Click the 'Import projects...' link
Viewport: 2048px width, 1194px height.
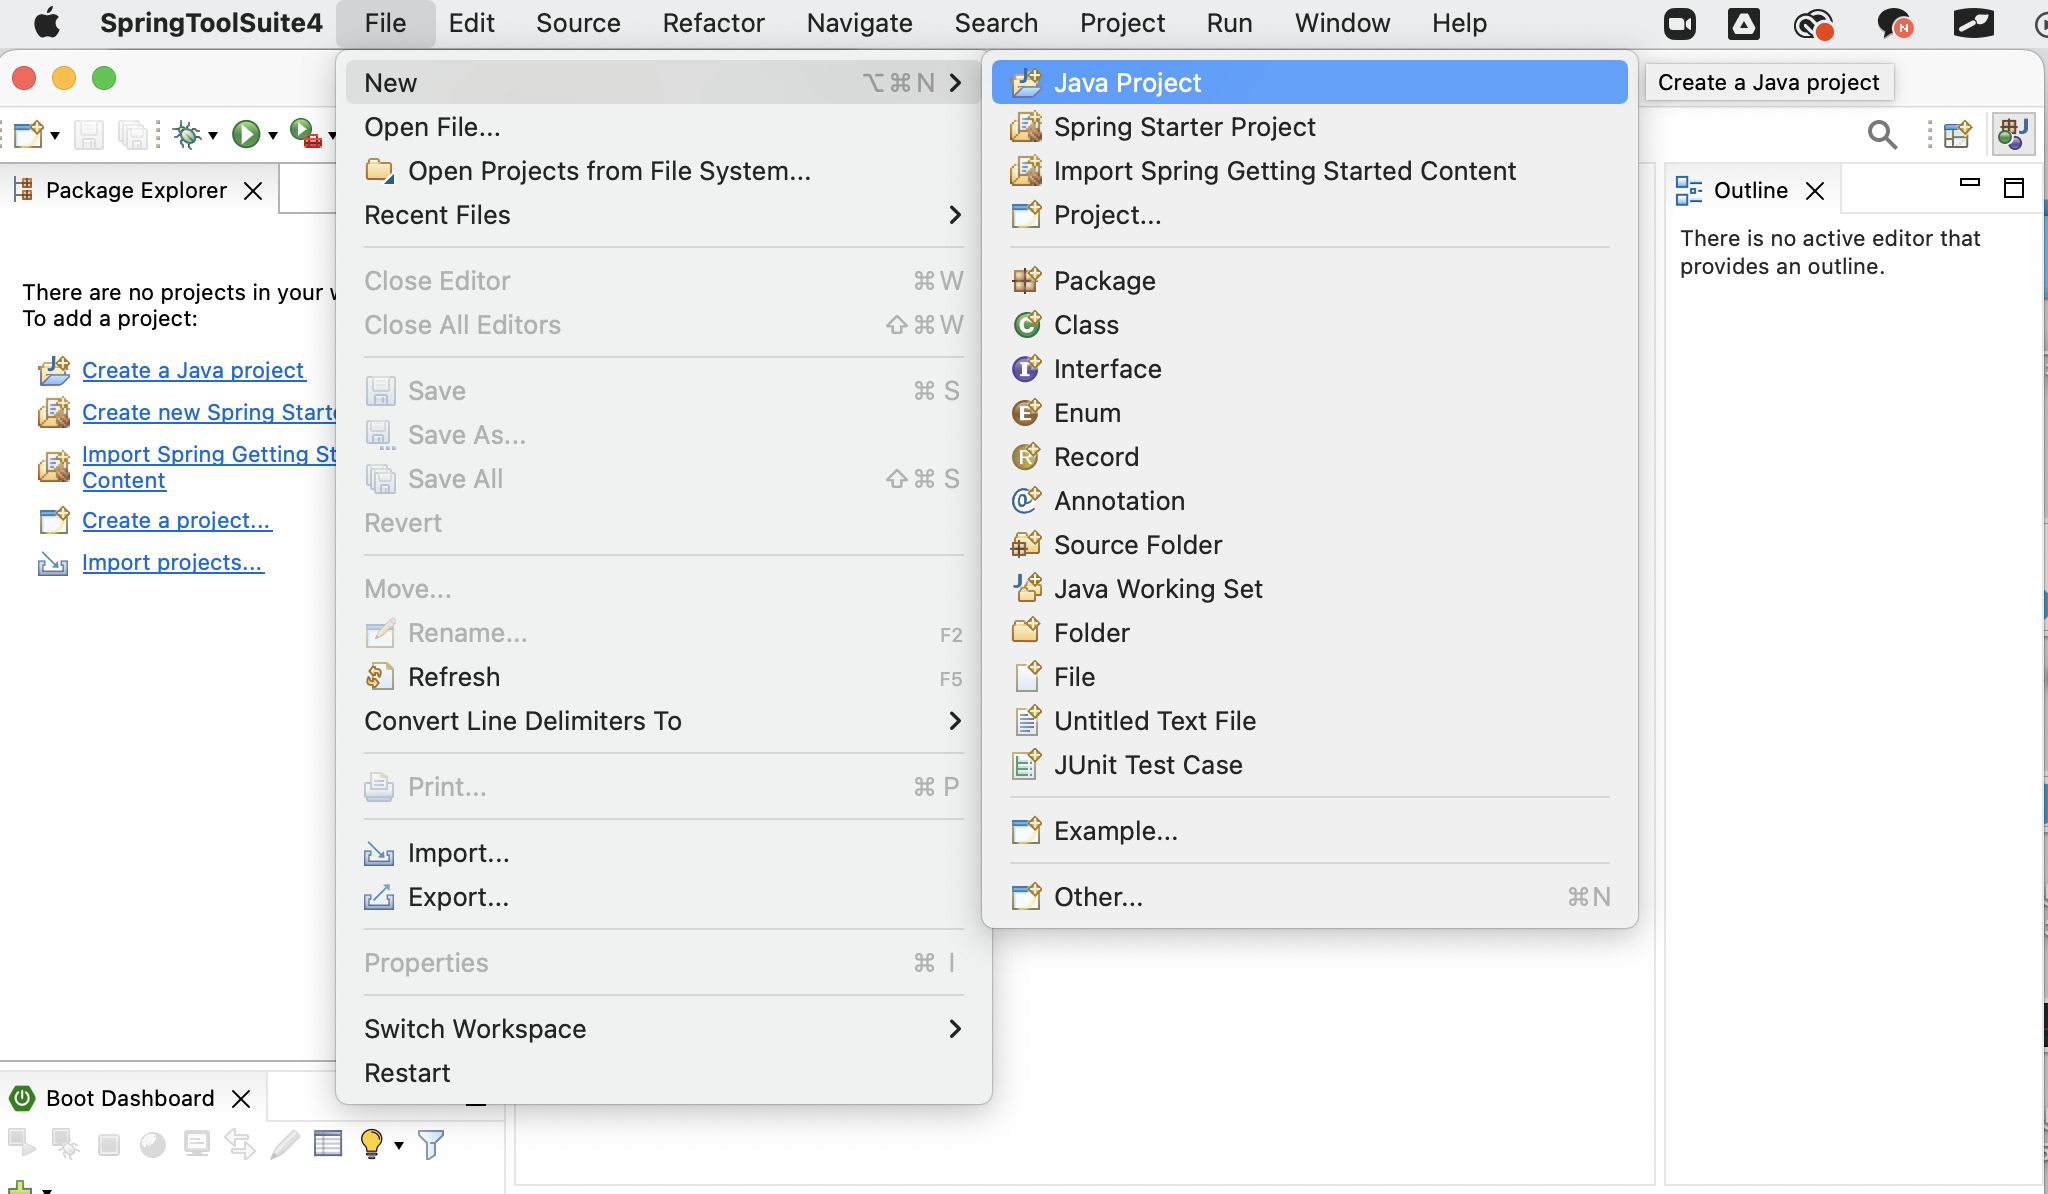(172, 562)
